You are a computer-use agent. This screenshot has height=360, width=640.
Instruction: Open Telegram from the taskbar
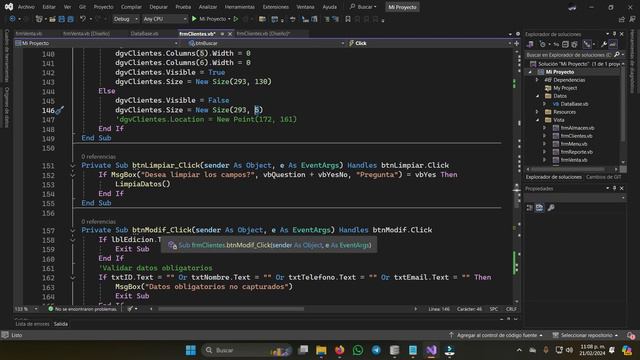376,350
